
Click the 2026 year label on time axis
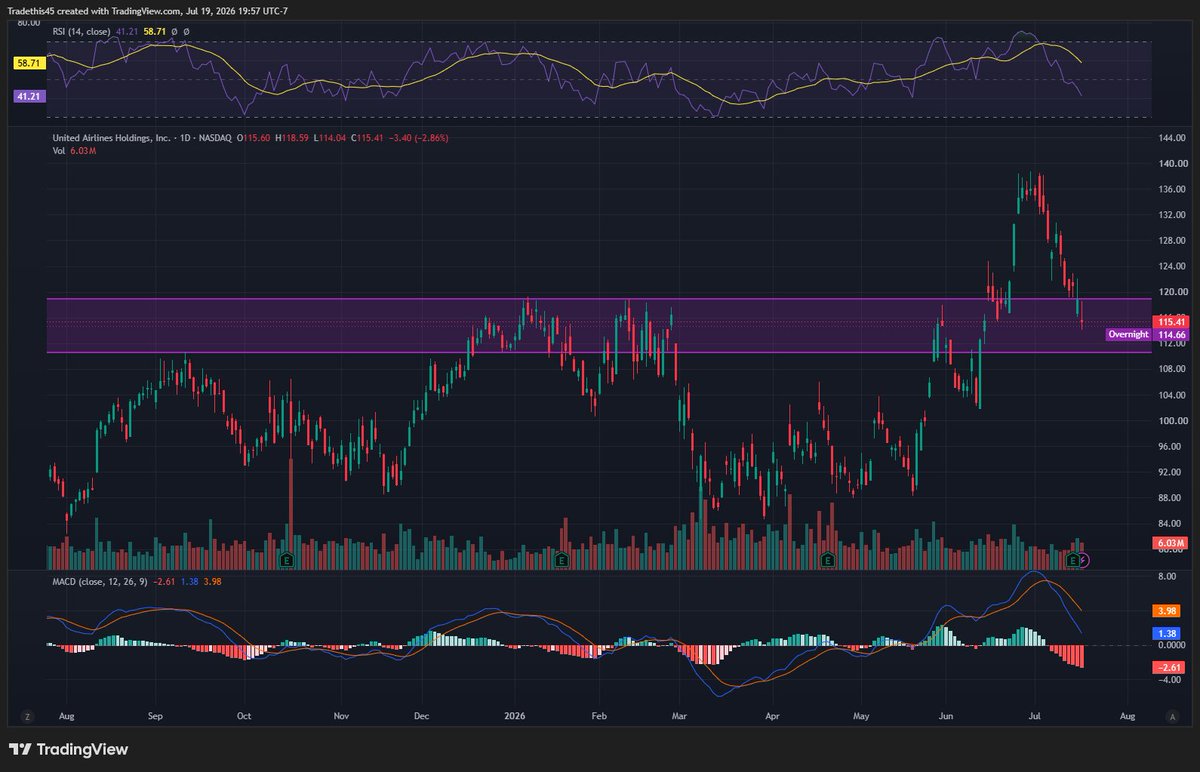click(x=515, y=716)
